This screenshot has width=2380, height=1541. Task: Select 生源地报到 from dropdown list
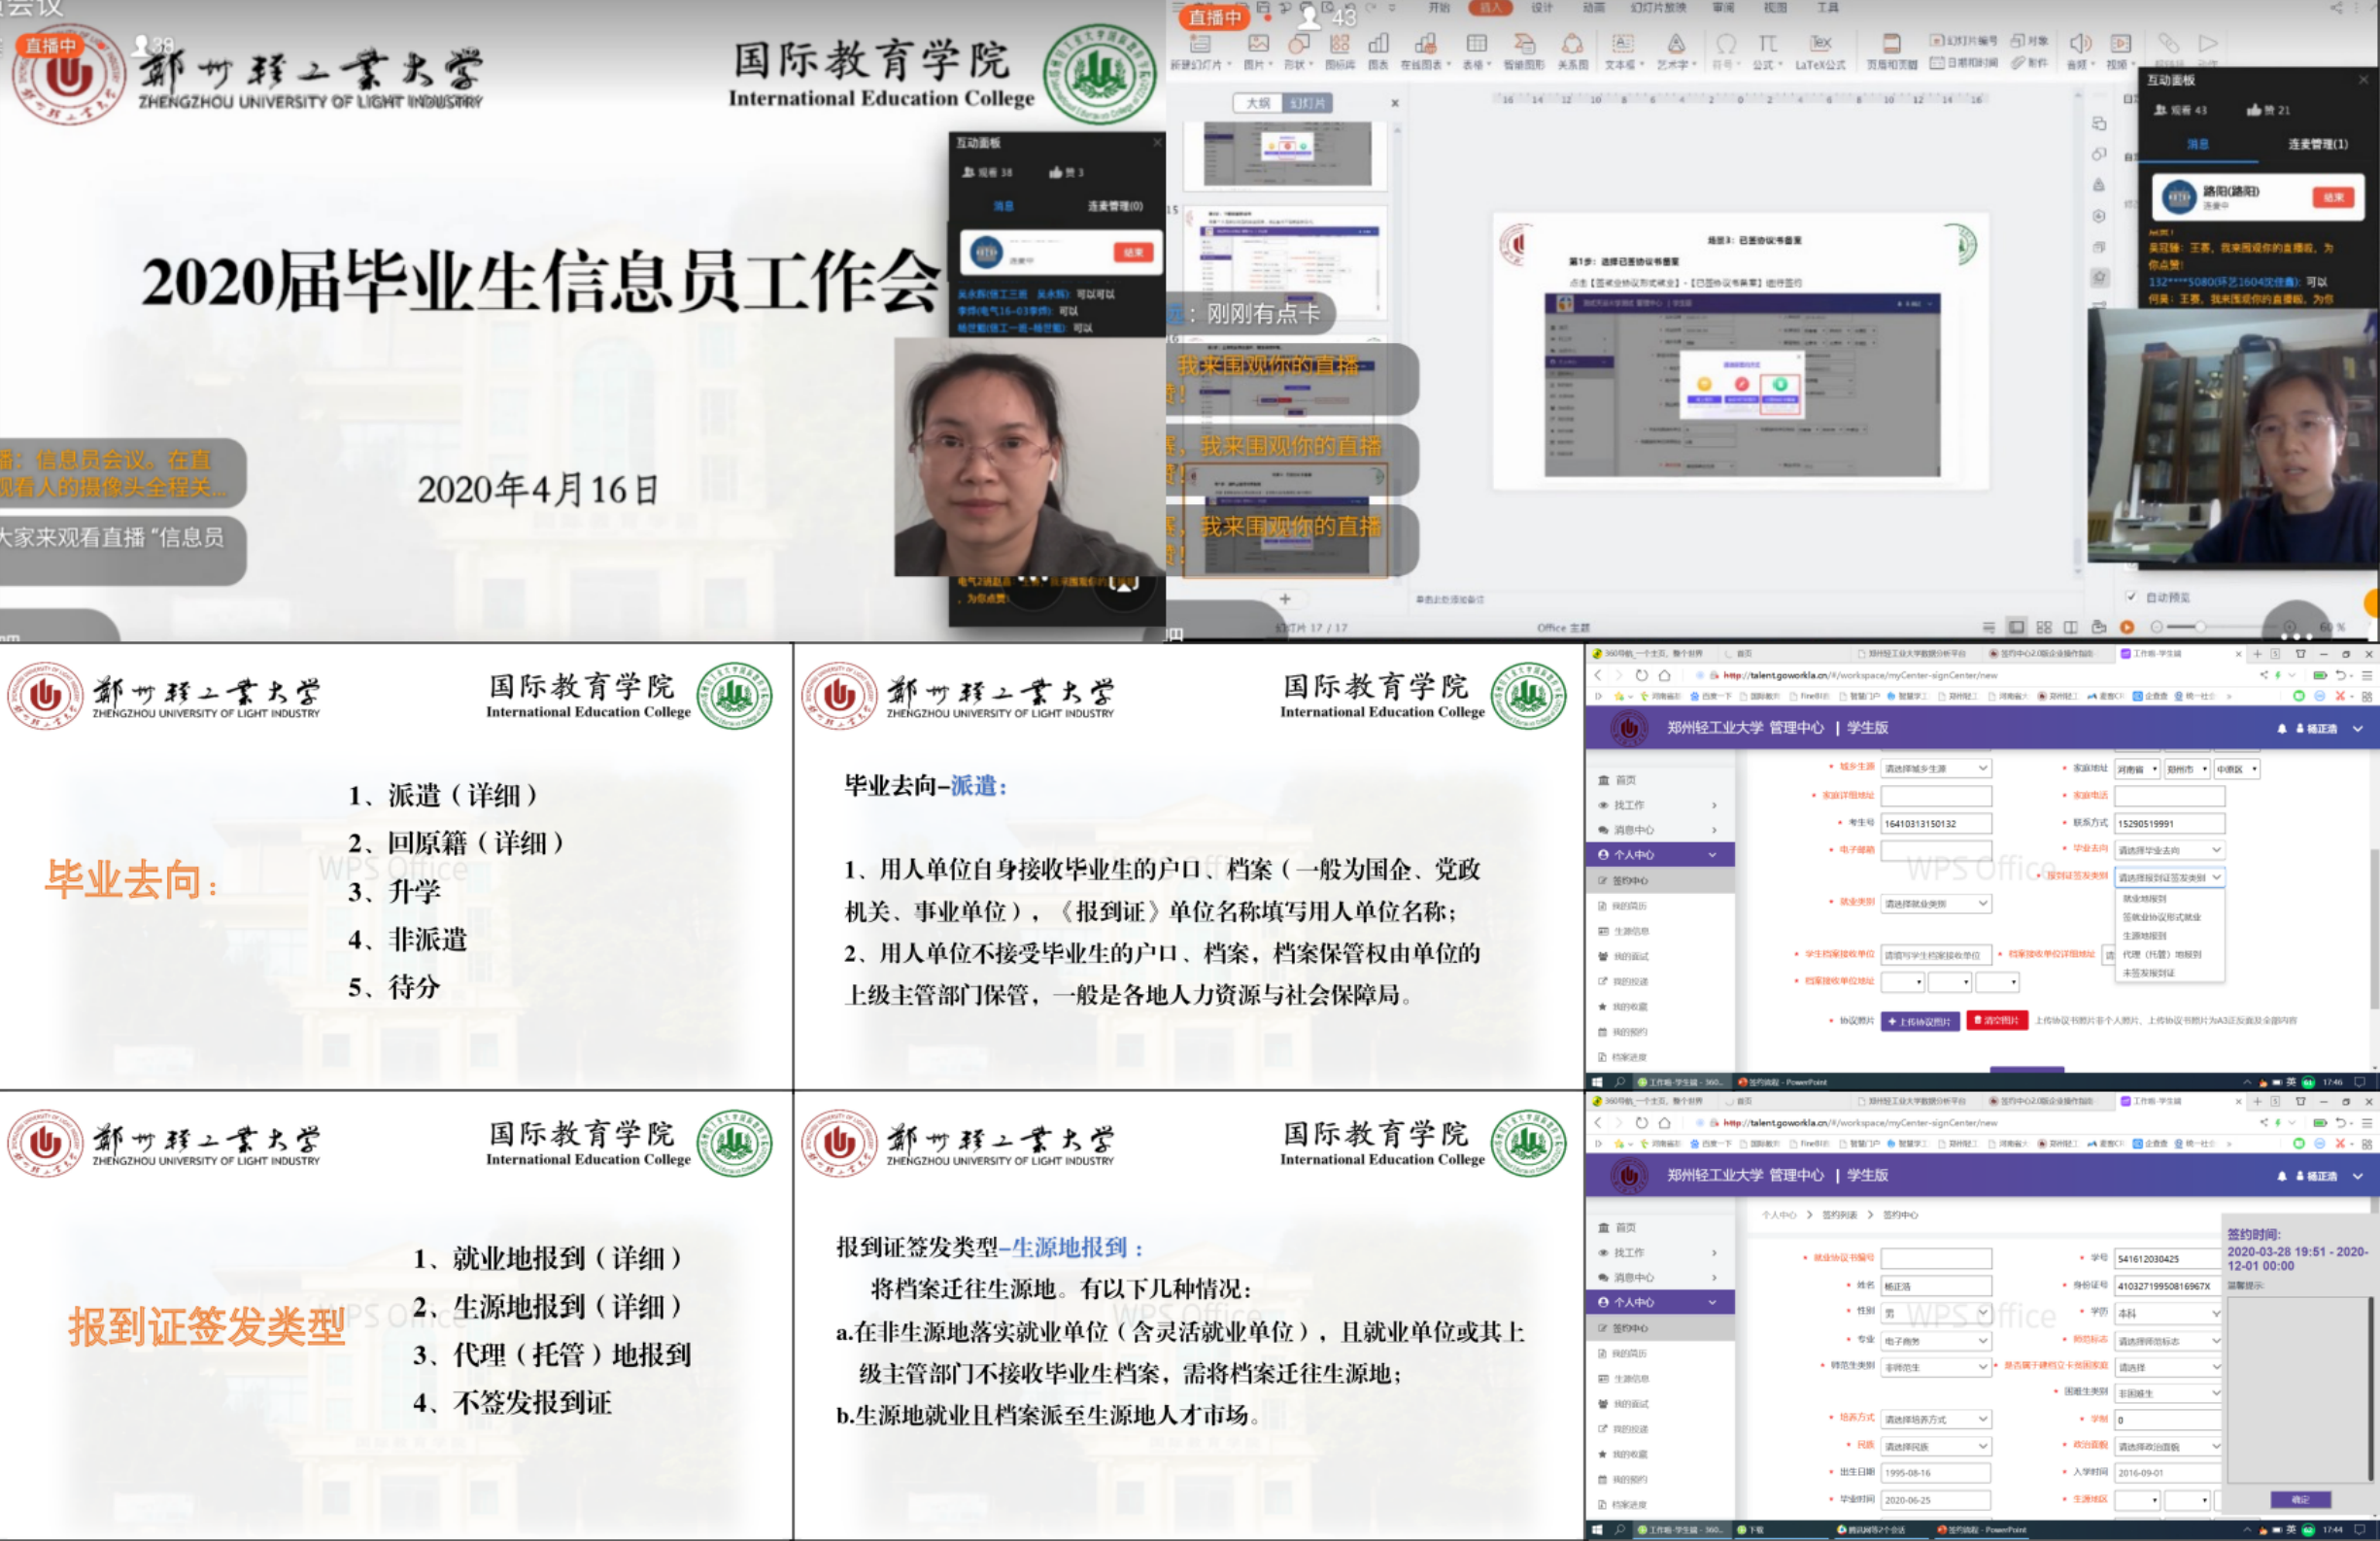[x=2145, y=936]
